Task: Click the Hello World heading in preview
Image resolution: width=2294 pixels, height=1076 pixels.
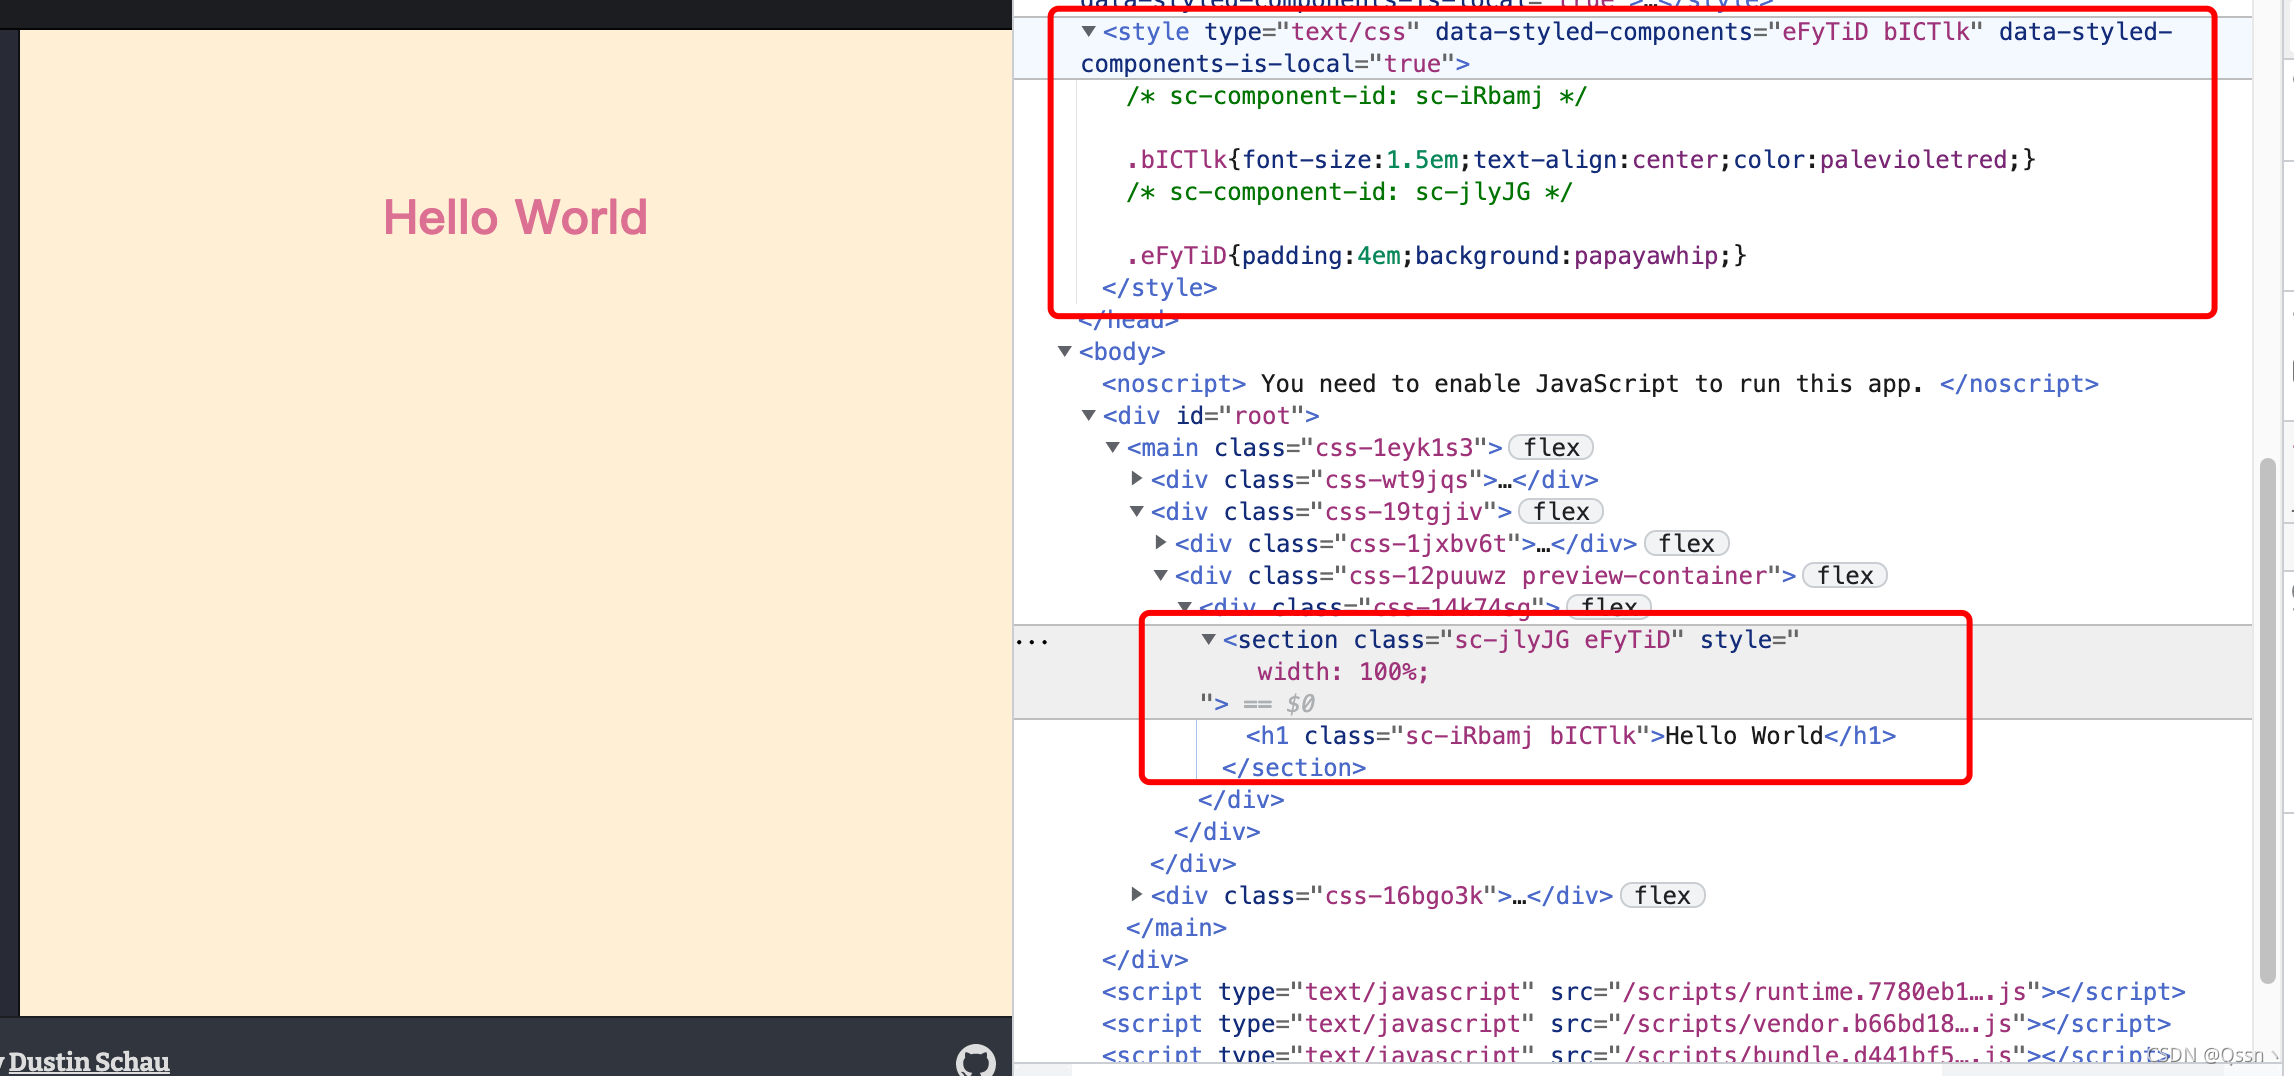Action: [x=516, y=218]
